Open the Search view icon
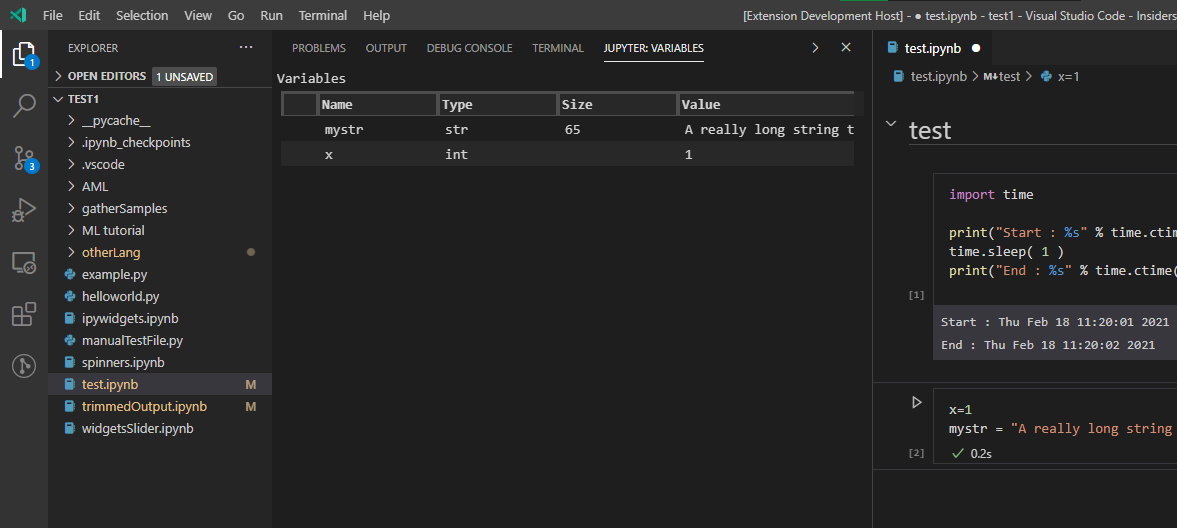The width and height of the screenshot is (1177, 528). 24,106
